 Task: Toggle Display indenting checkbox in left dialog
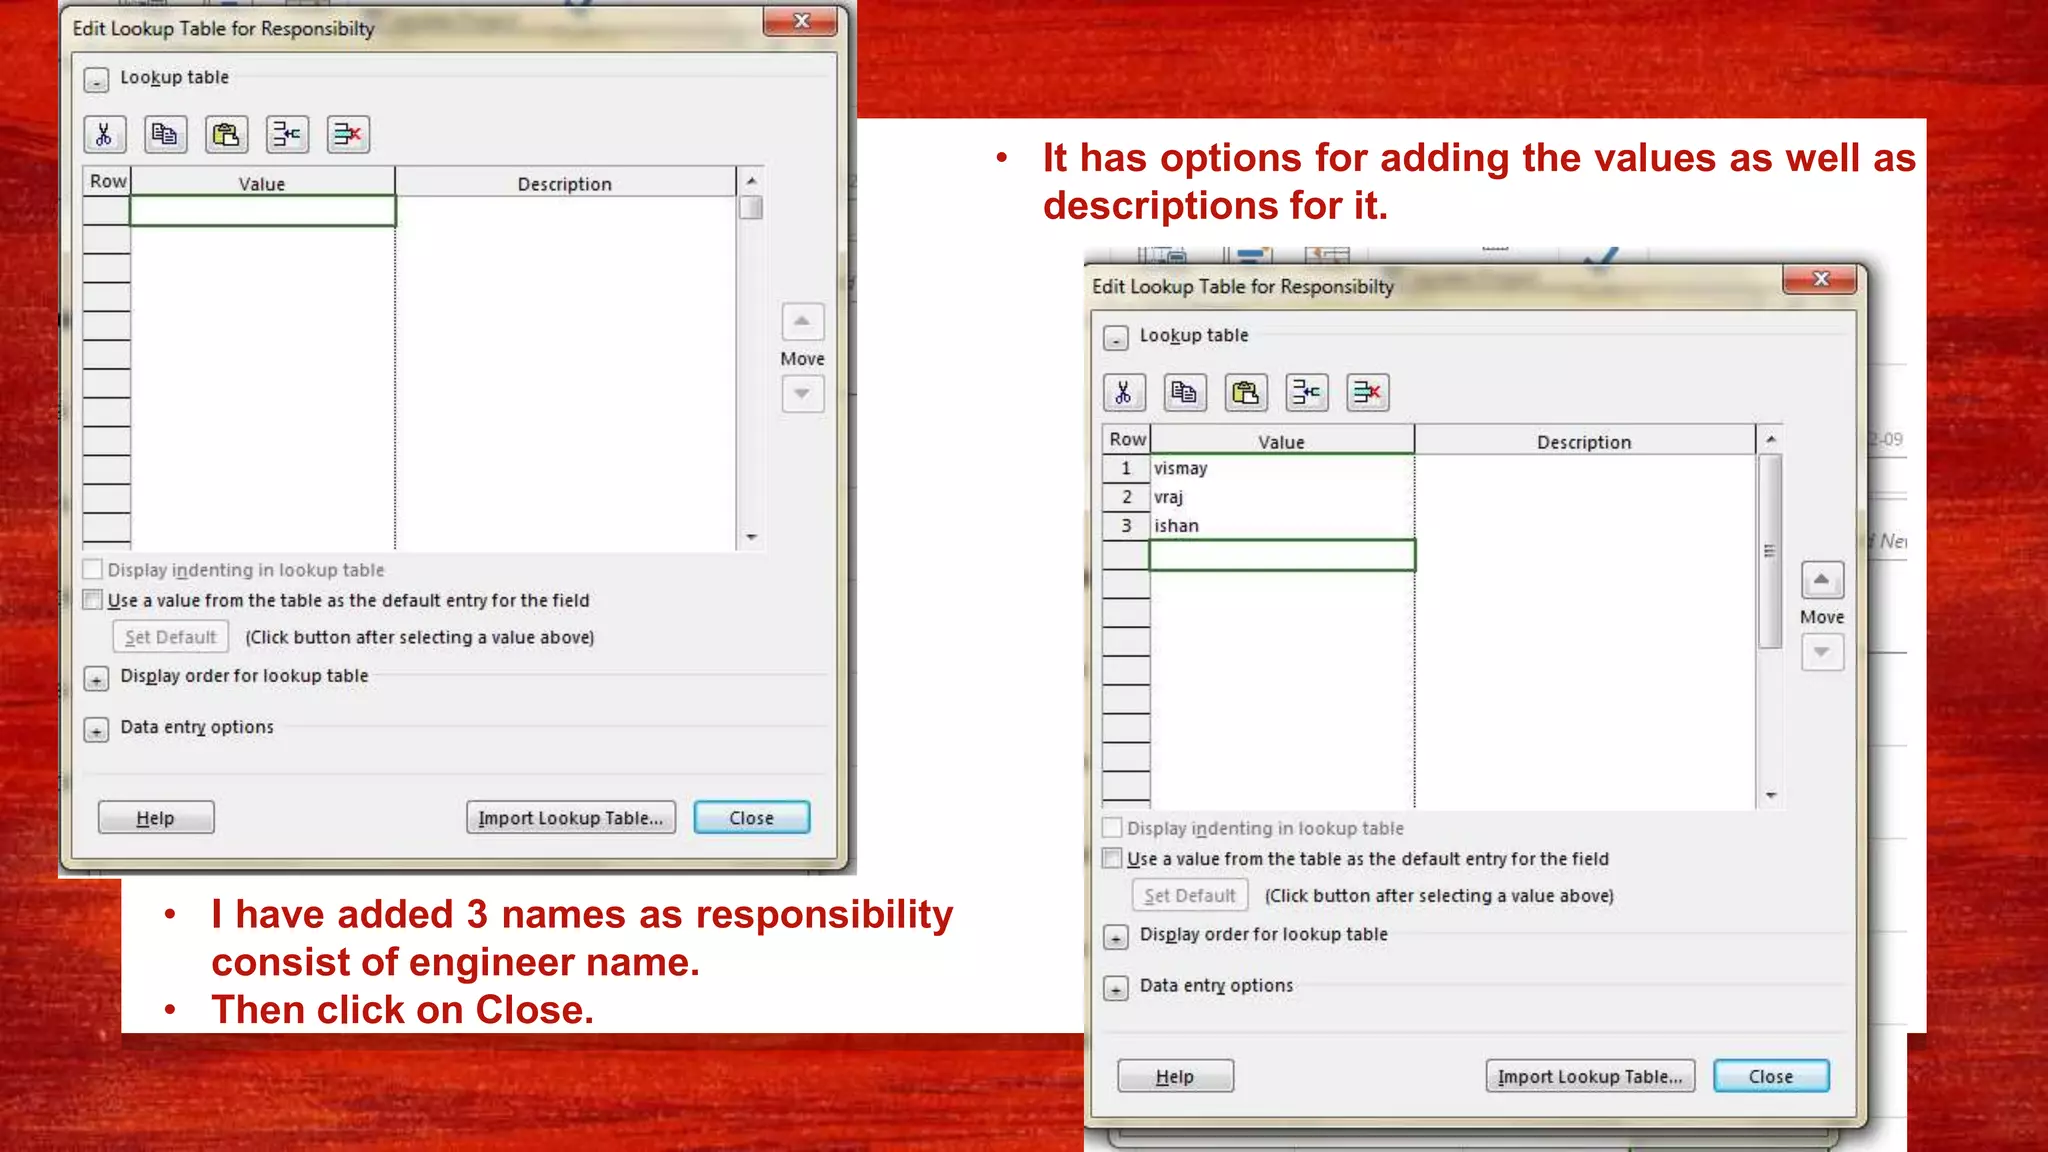point(93,570)
